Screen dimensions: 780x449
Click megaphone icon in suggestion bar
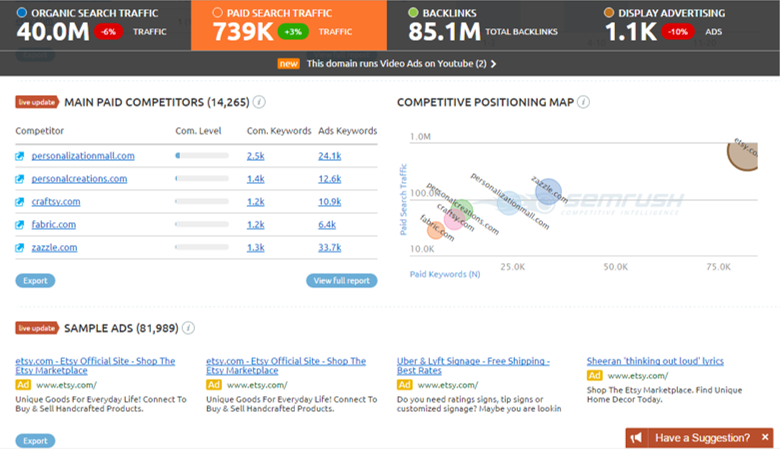636,438
